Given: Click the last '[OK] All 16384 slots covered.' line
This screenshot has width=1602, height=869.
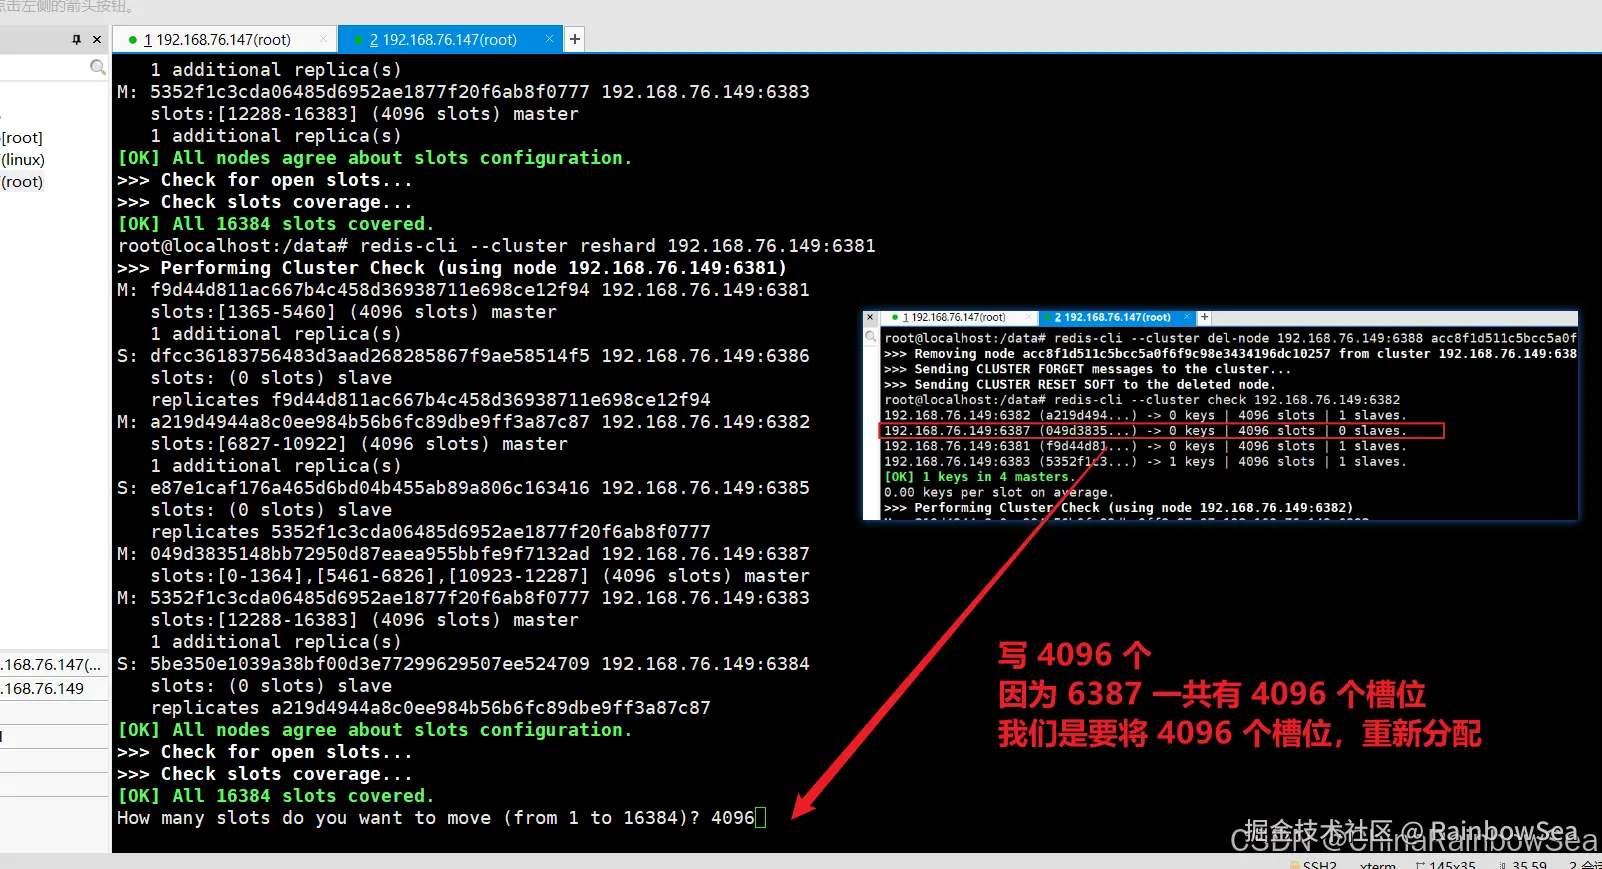Looking at the screenshot, I should (276, 796).
